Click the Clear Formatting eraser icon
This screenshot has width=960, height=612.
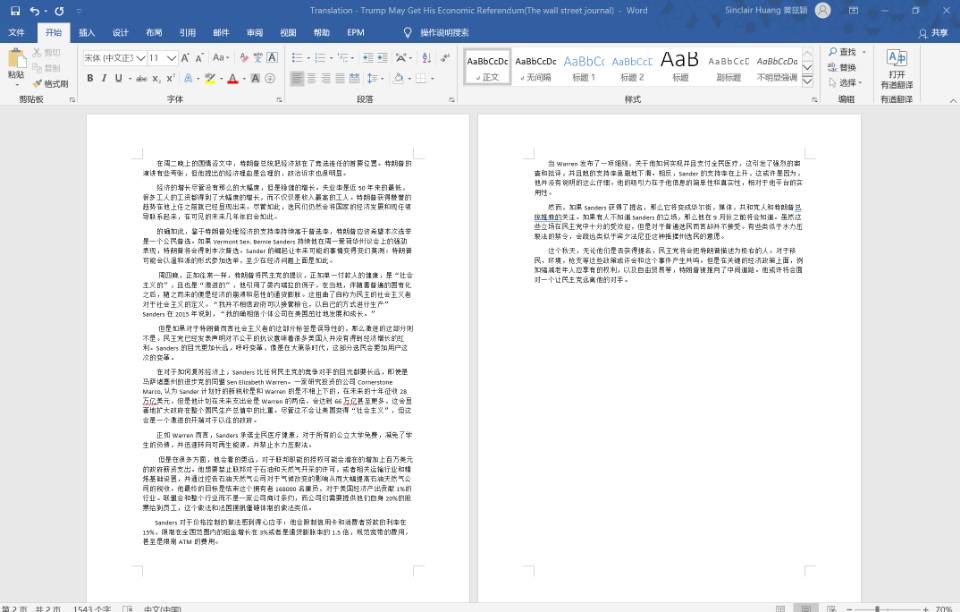(244, 58)
